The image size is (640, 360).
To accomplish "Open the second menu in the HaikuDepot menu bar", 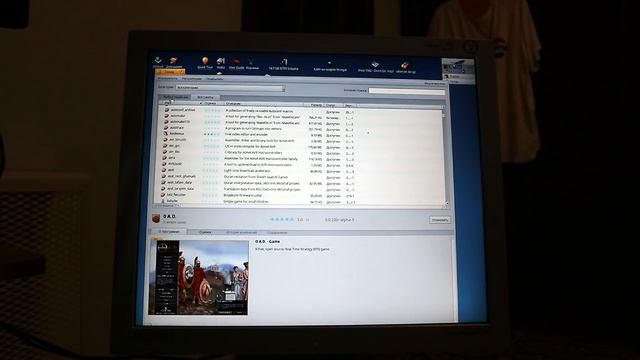I will pos(192,79).
